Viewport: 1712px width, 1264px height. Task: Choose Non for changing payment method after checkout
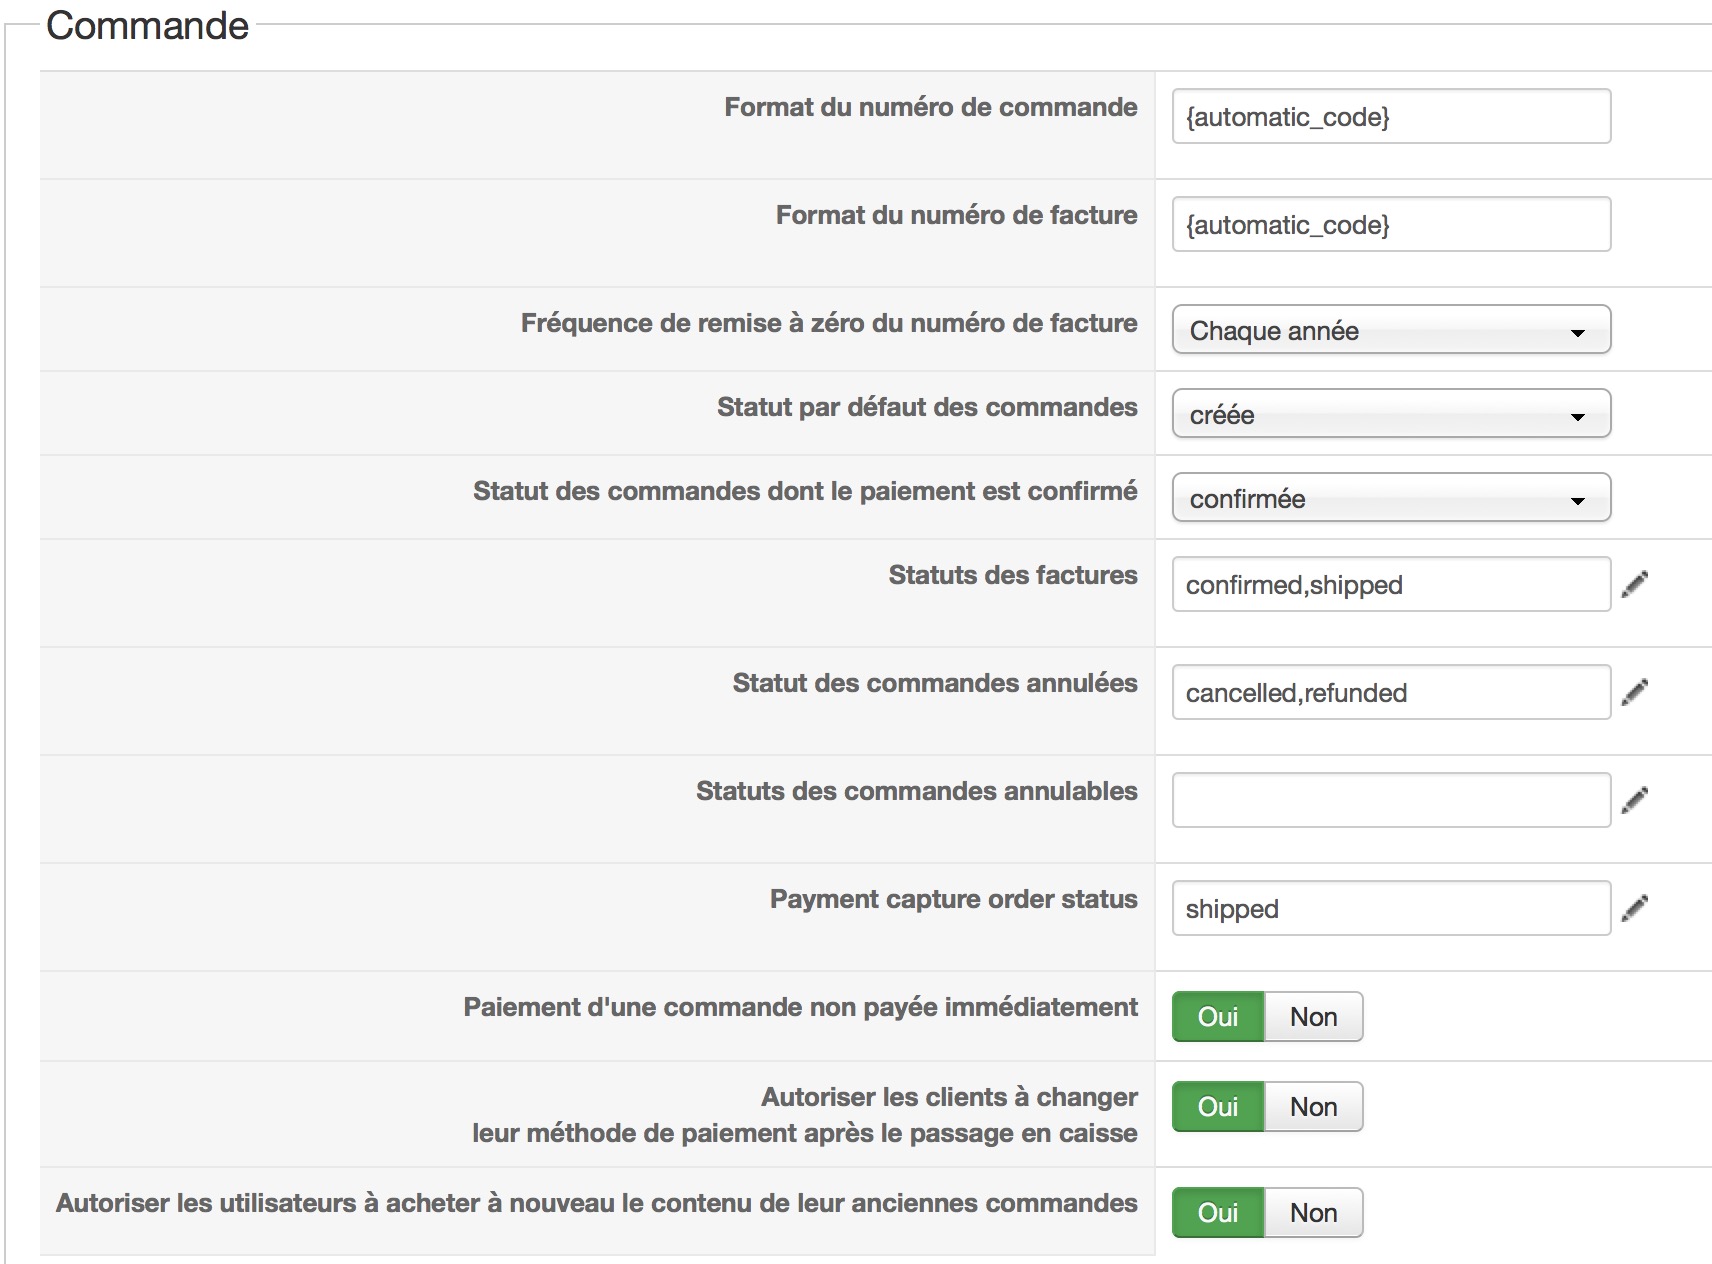[1313, 1107]
